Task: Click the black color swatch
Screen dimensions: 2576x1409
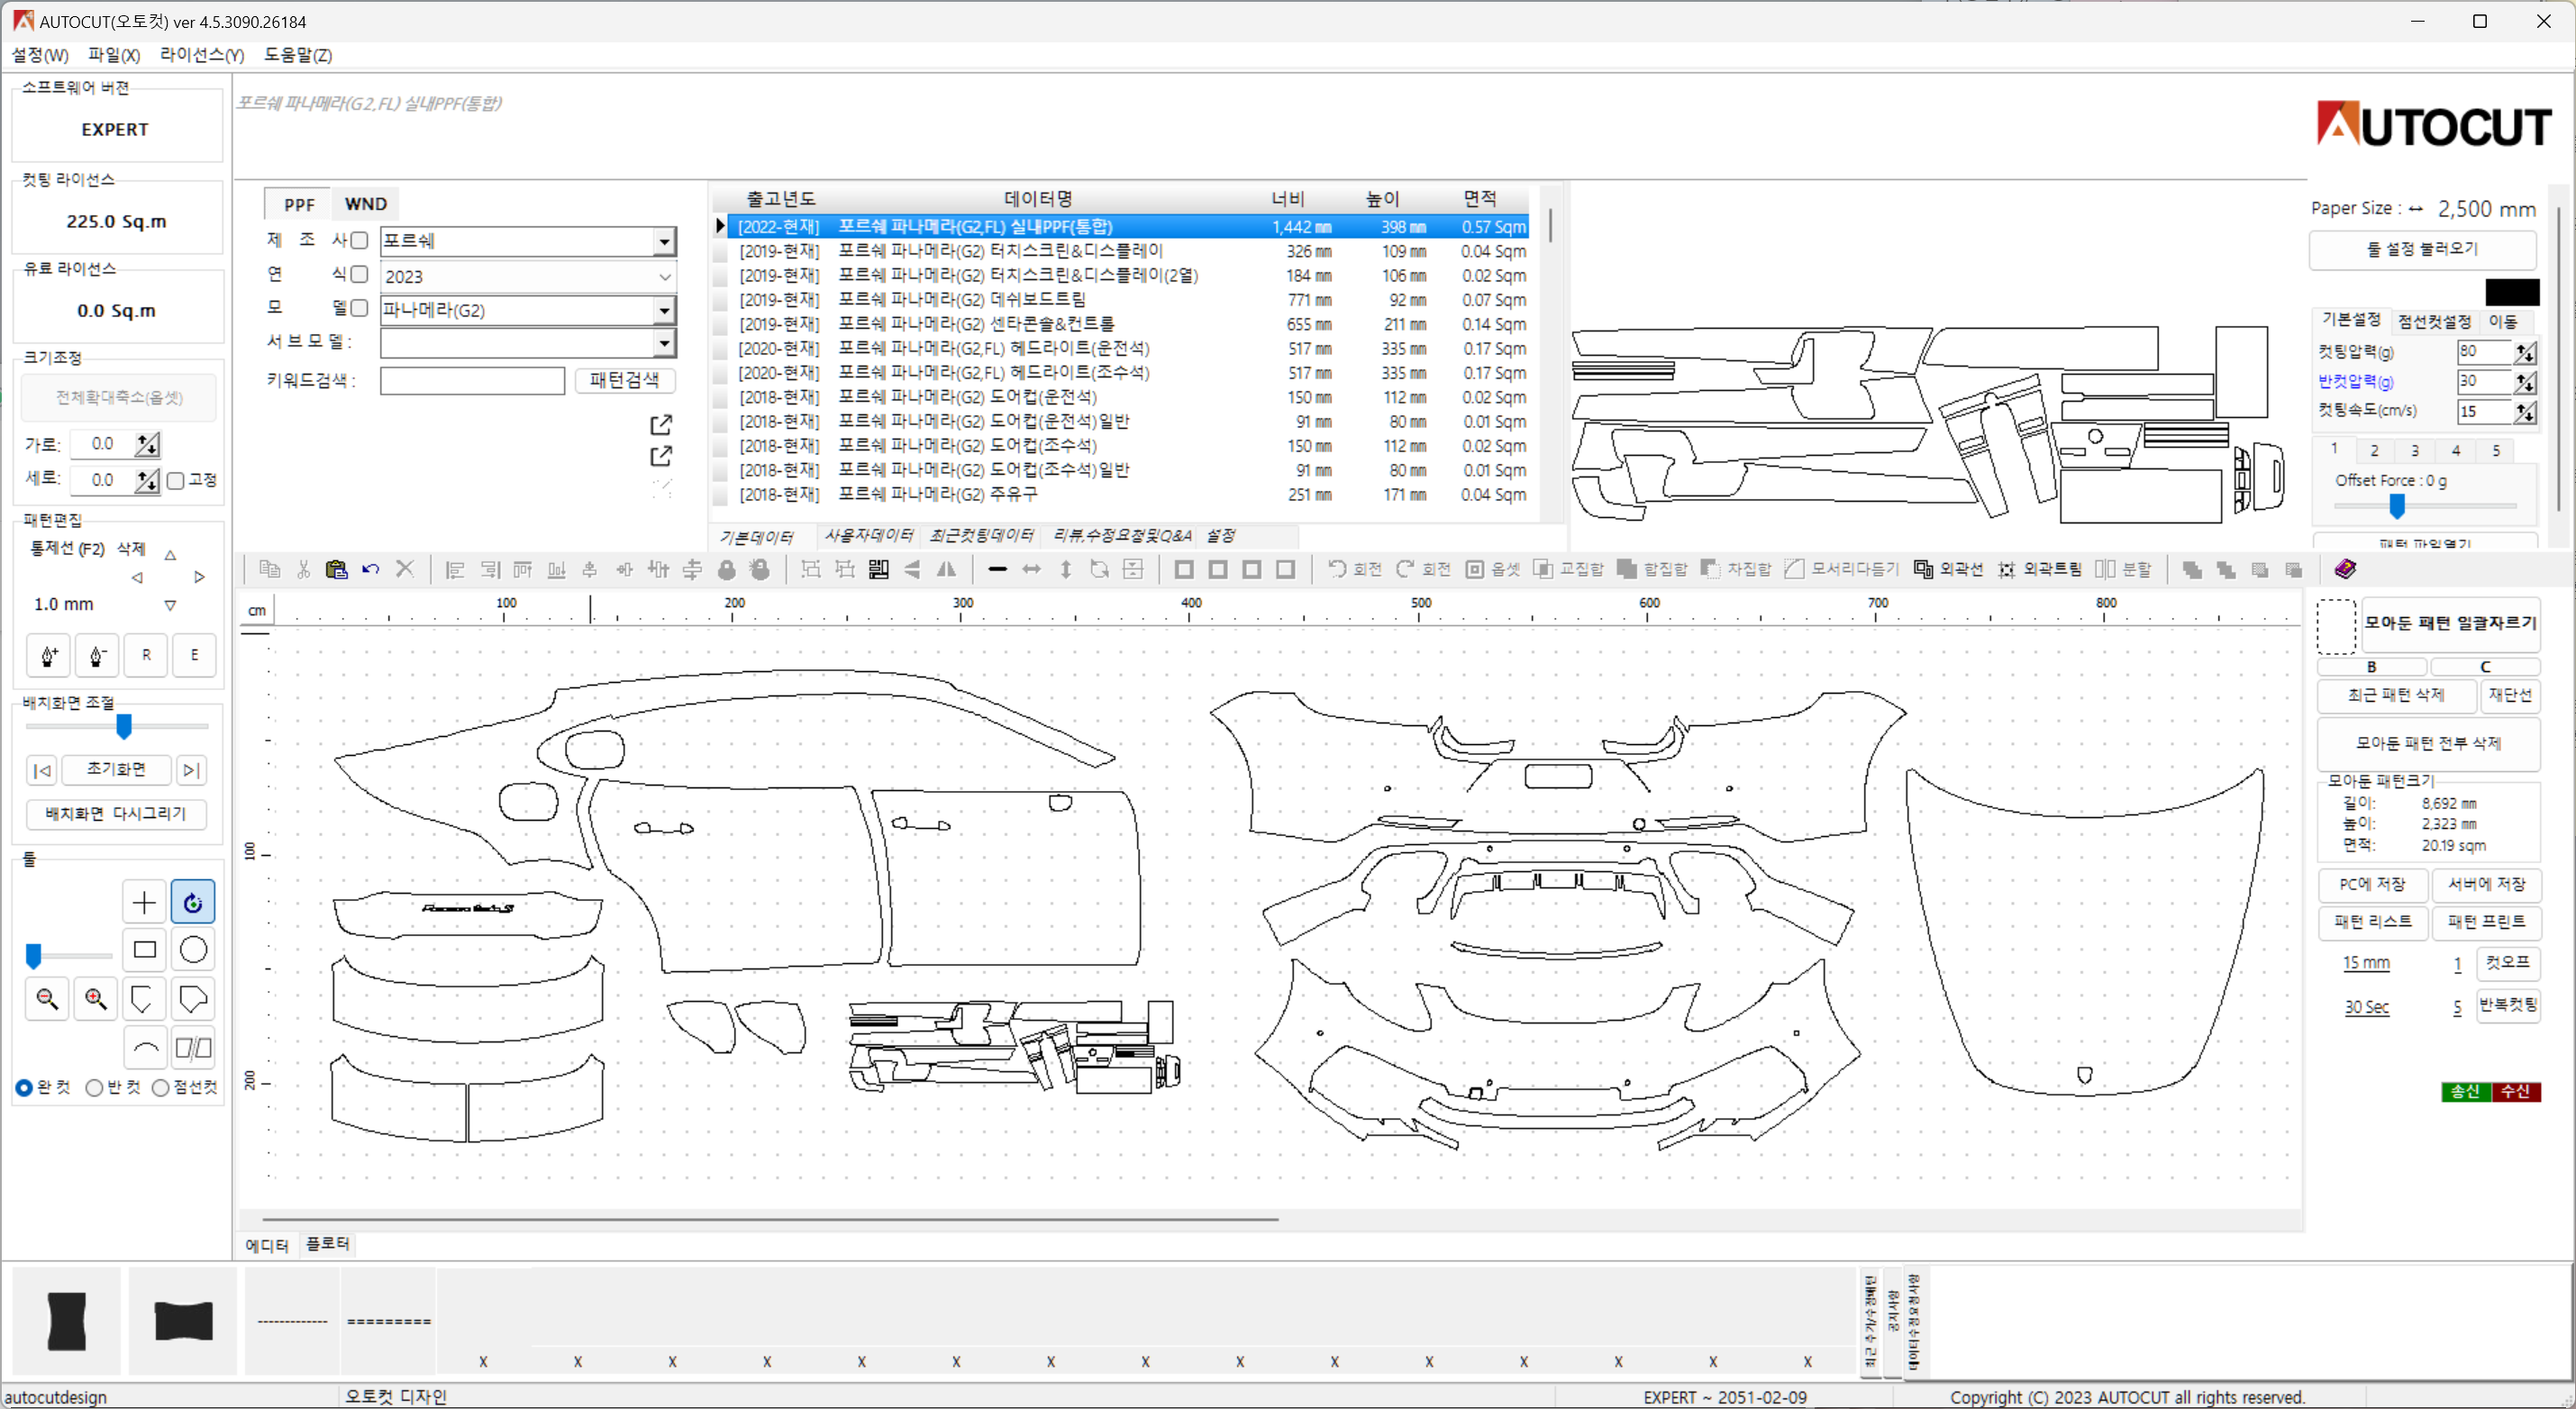Action: [2512, 292]
